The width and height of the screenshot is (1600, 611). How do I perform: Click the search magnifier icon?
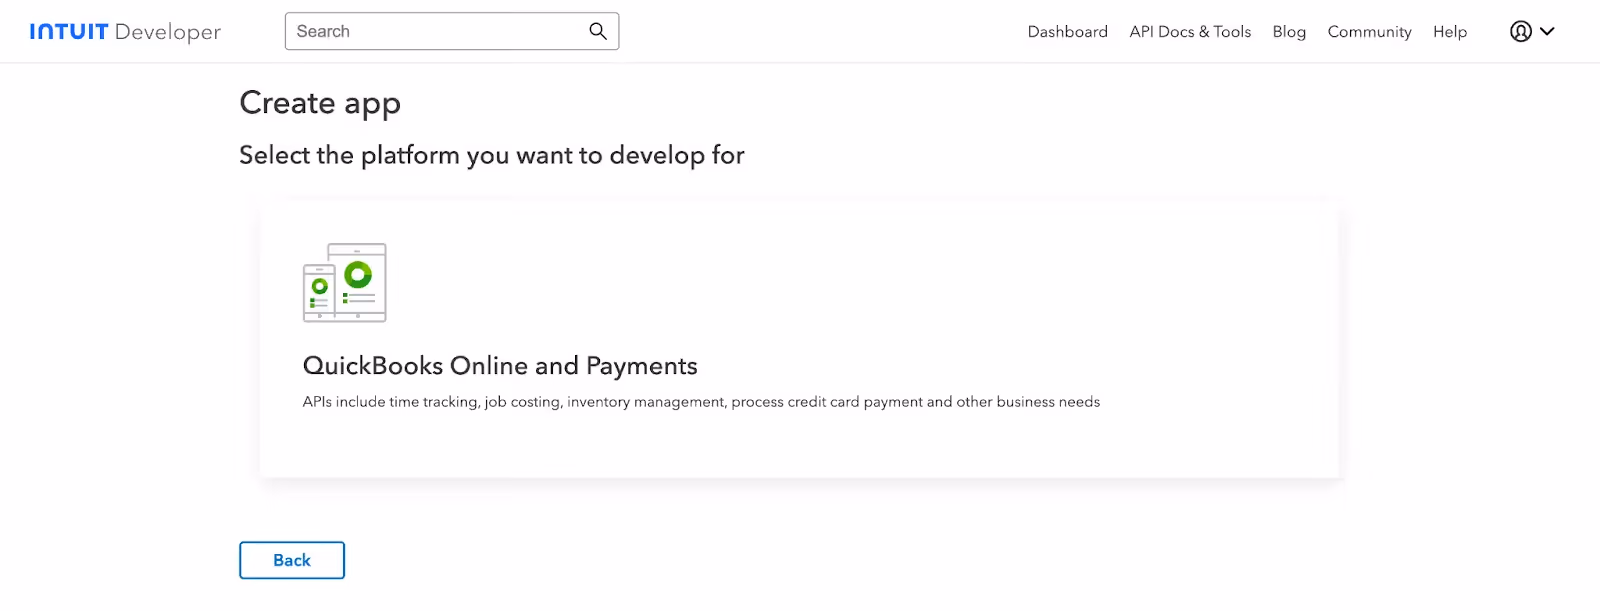598,31
